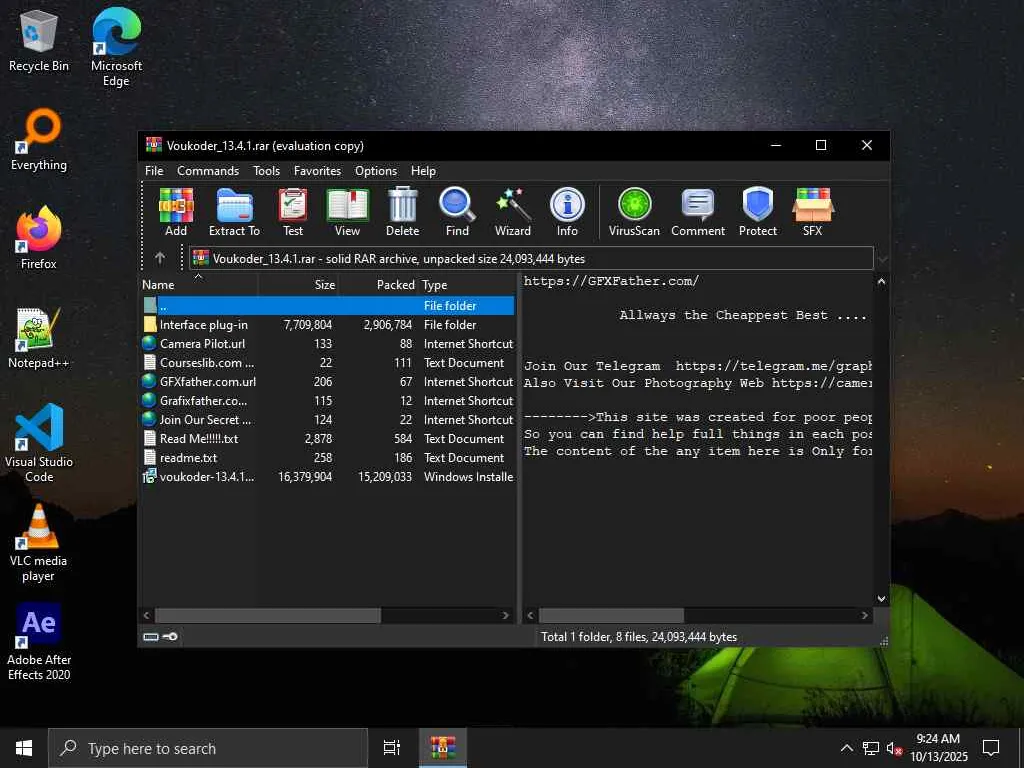This screenshot has width=1024, height=768.
Task: Open the File menu
Action: 154,170
